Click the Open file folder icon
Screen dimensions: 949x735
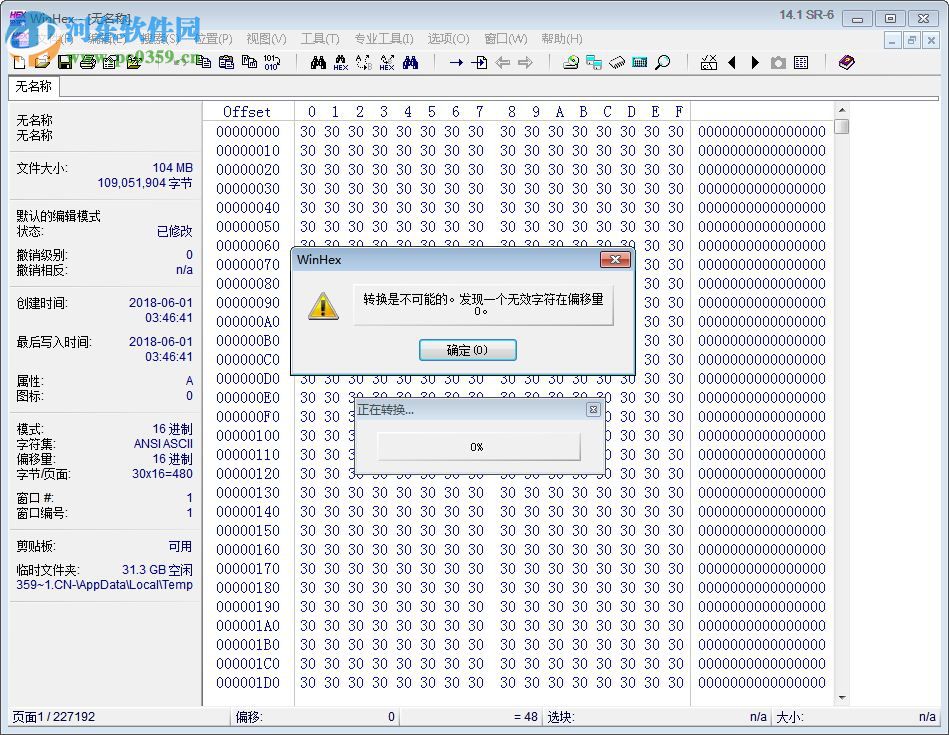42,62
